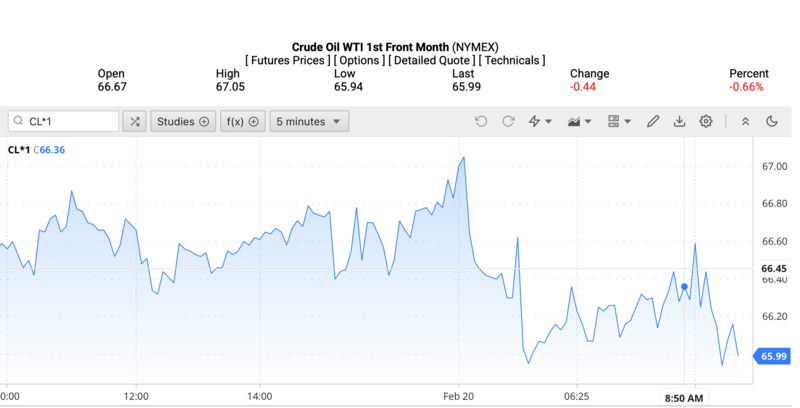Click the highlighted data point on the chart line
The height and width of the screenshot is (408, 800).
(x=684, y=287)
